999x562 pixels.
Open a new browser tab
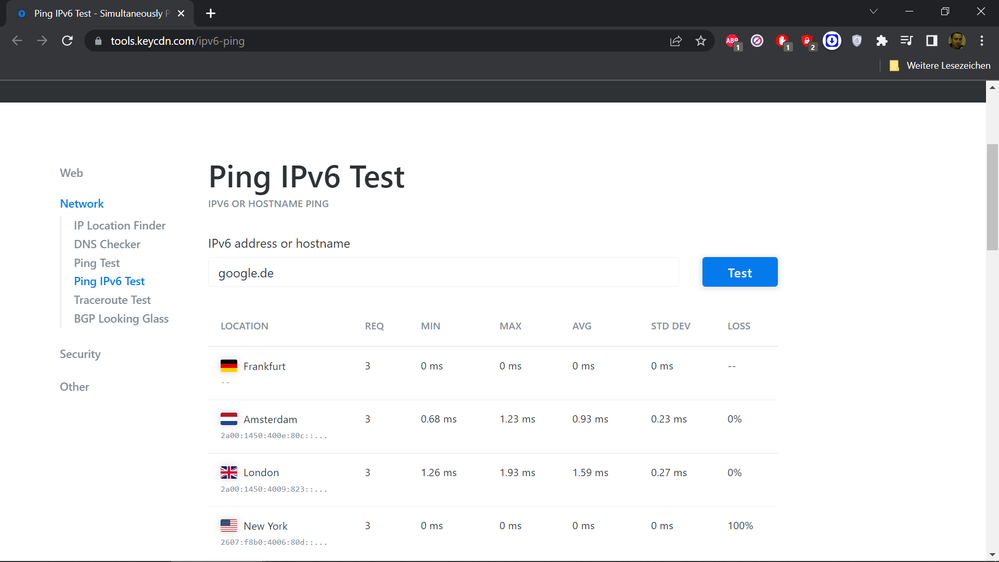pos(211,14)
